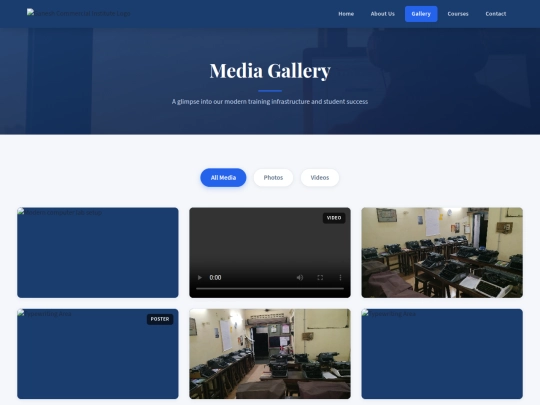Viewport: 540px width, 405px height.
Task: Click the Ganesh Commercial Institute logo
Action: (x=79, y=13)
